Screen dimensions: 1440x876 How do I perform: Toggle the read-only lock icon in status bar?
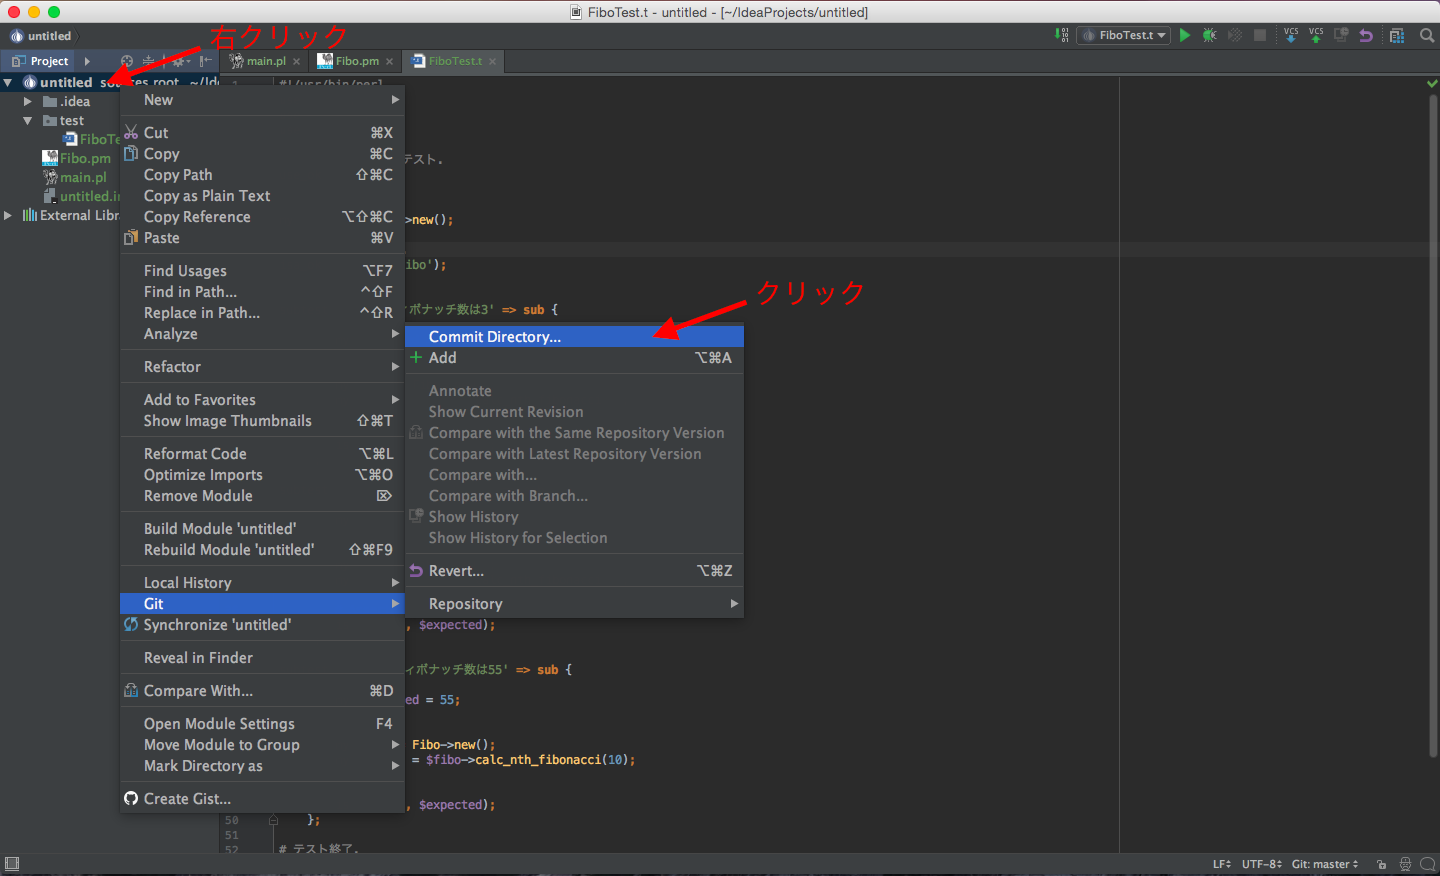pos(1381,864)
